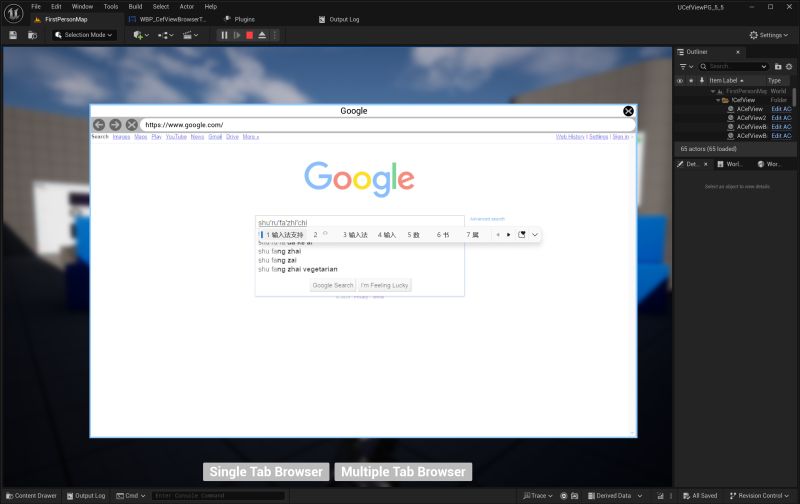Open the Actor menu
This screenshot has width=800, height=504.
(x=187, y=7)
